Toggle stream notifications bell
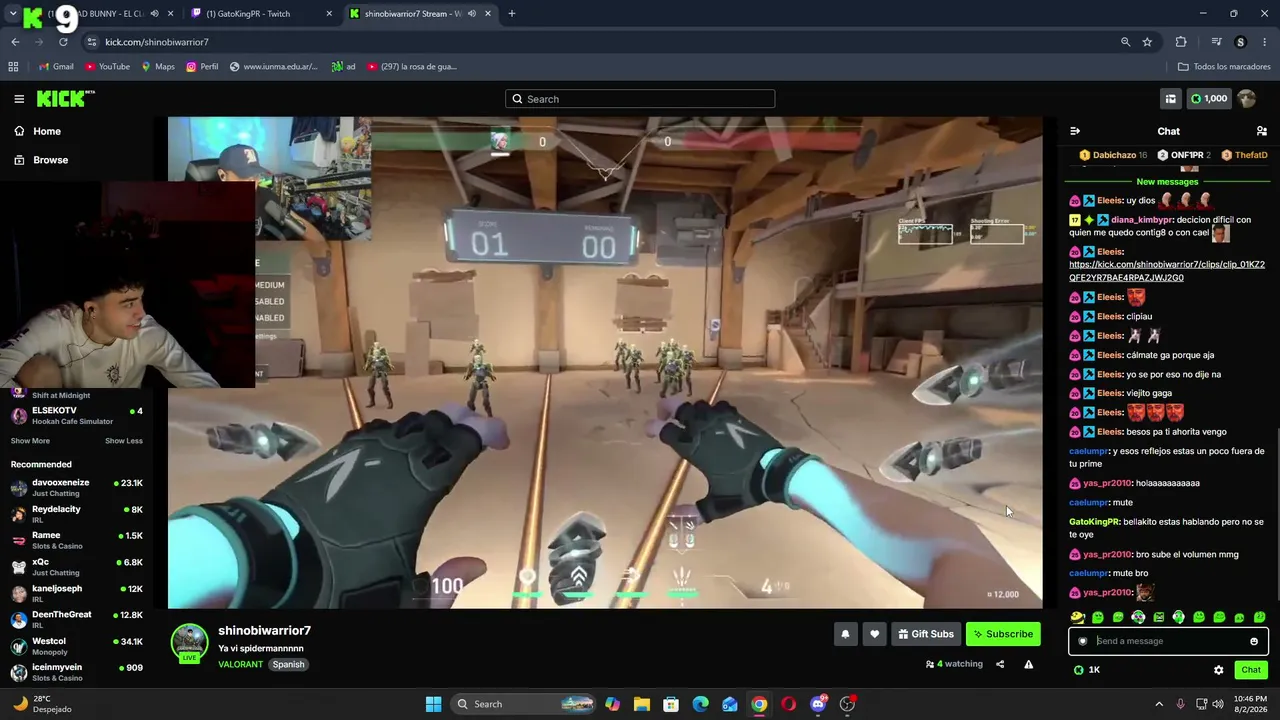Image resolution: width=1280 pixels, height=720 pixels. 845,634
